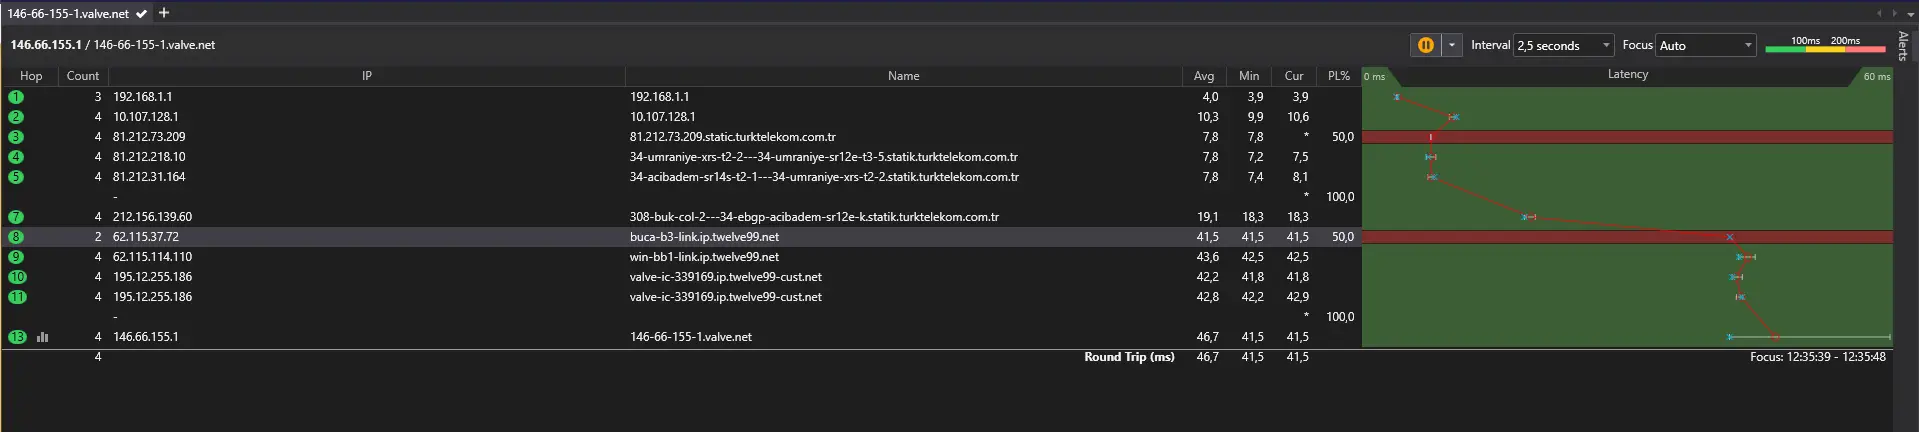The image size is (1919, 432).
Task: Click the Focus time range 12:35:39 - 12:35:48
Action: coord(1818,357)
